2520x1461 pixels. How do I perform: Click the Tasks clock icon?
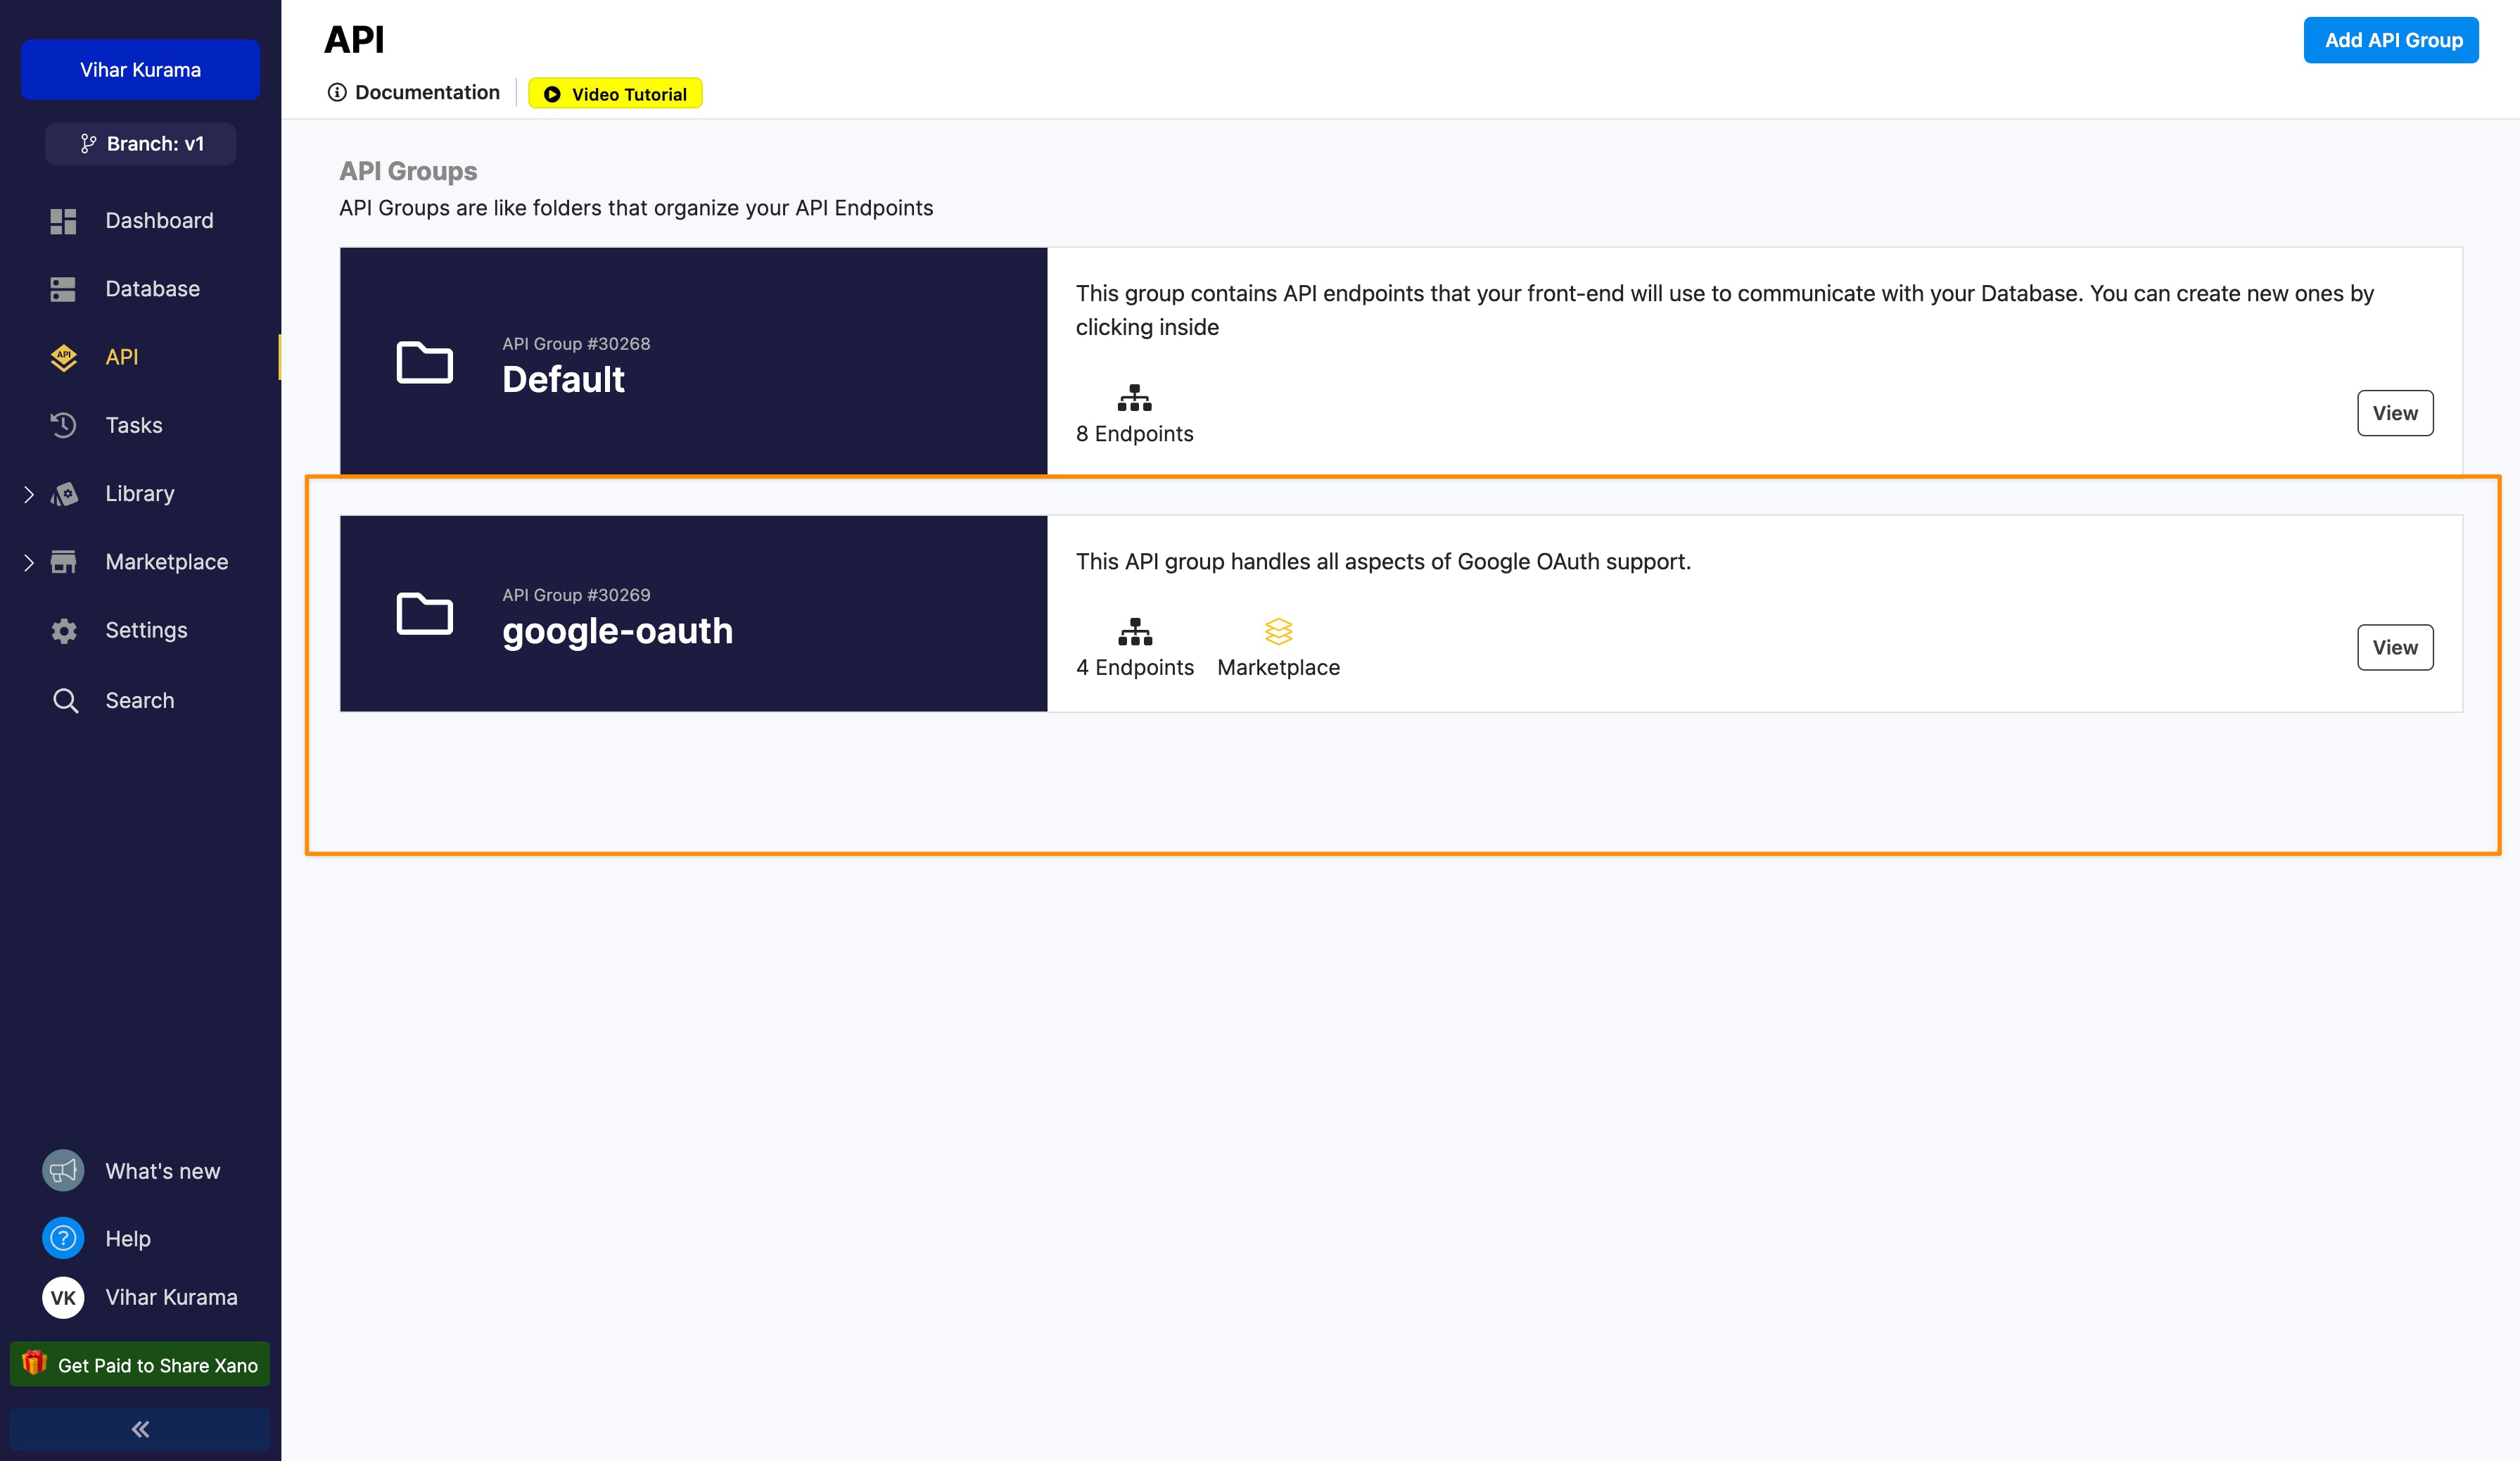tap(63, 425)
